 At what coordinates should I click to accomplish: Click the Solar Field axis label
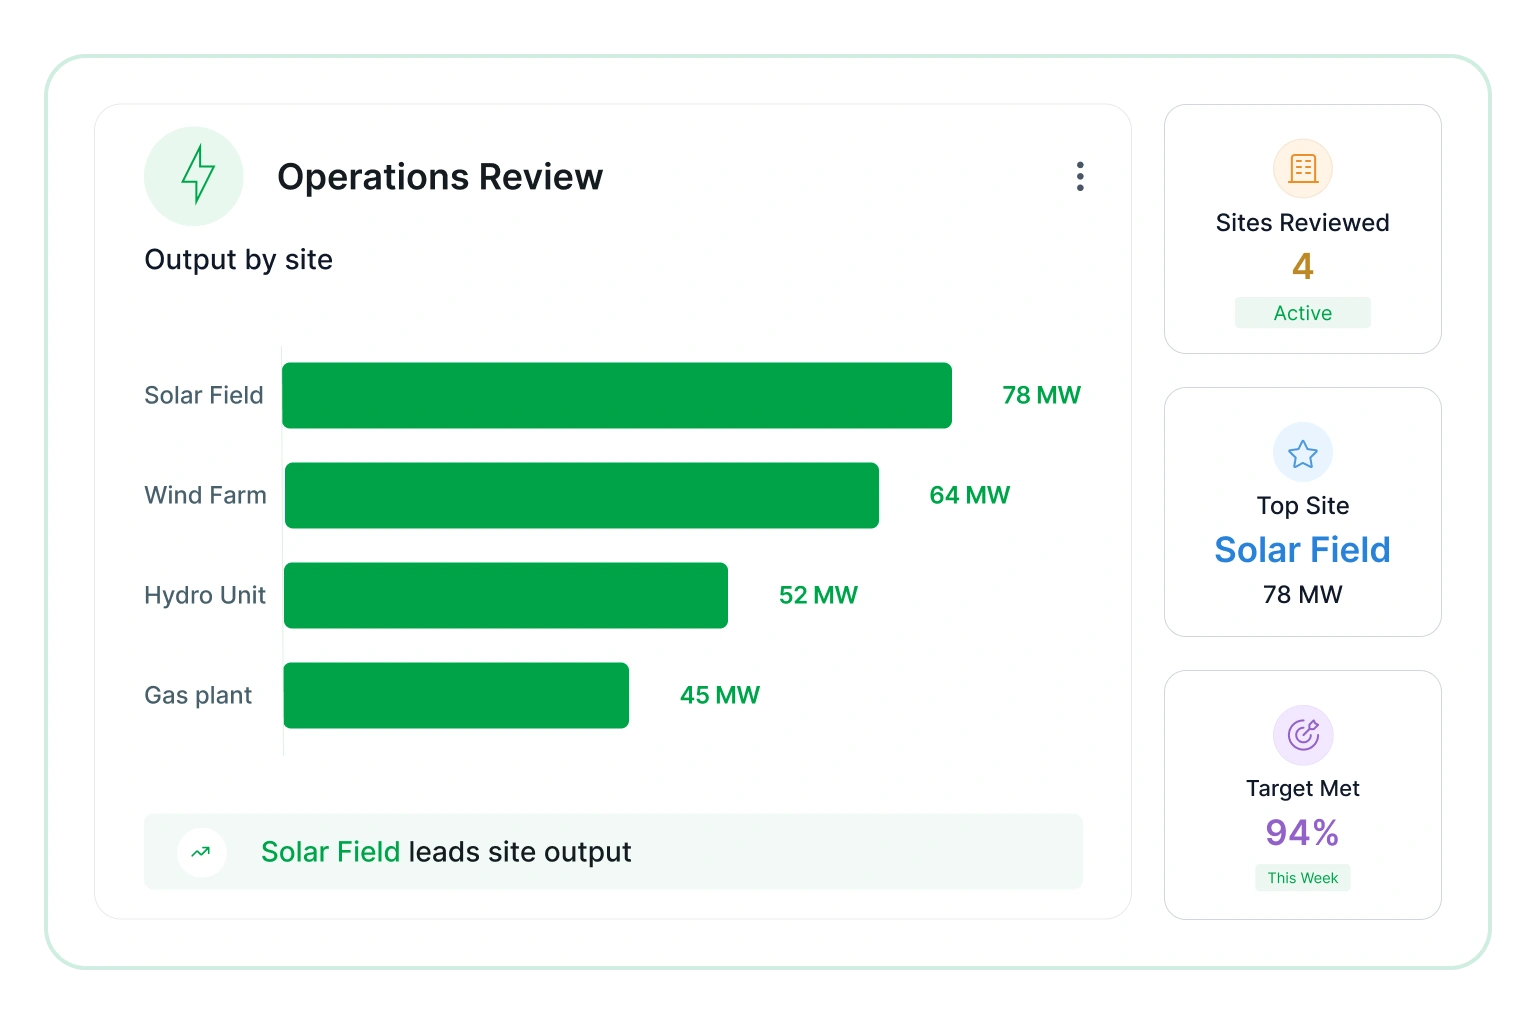point(204,395)
